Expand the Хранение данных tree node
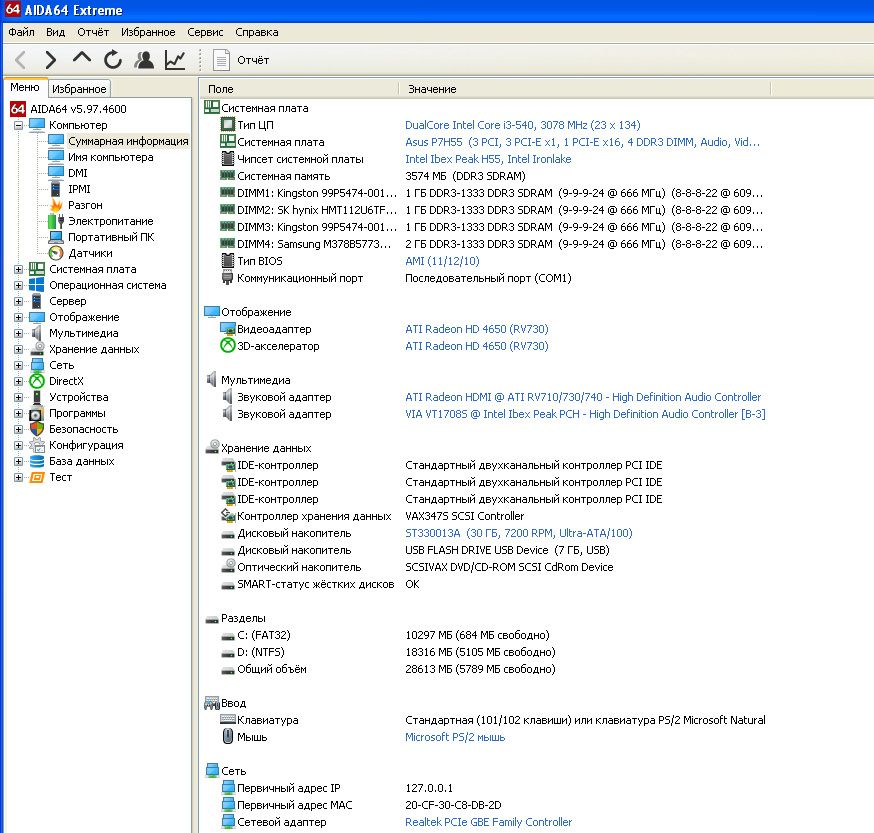Image resolution: width=874 pixels, height=833 pixels. [x=18, y=350]
